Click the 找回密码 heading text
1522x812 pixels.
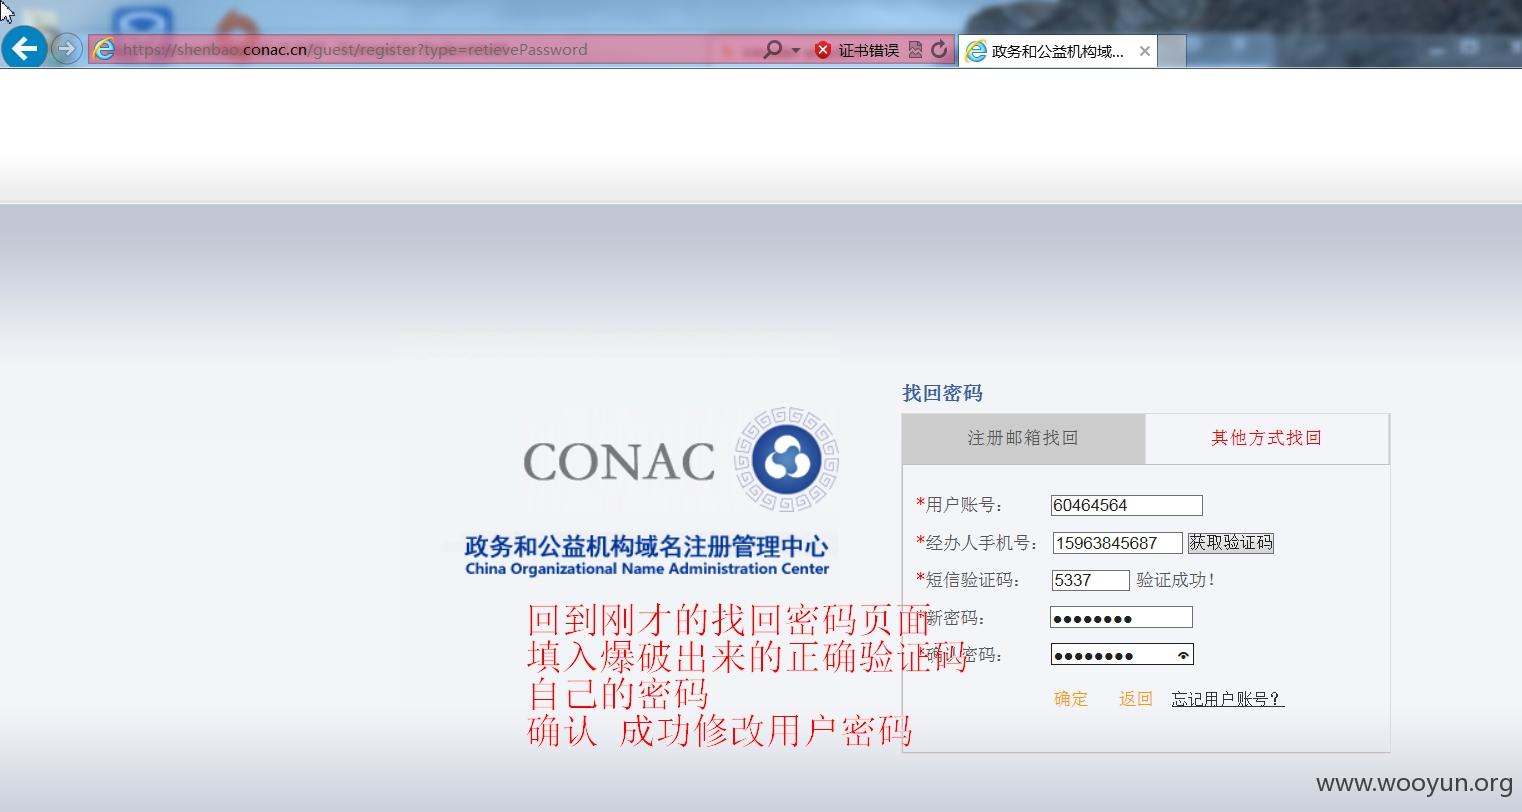coord(943,393)
